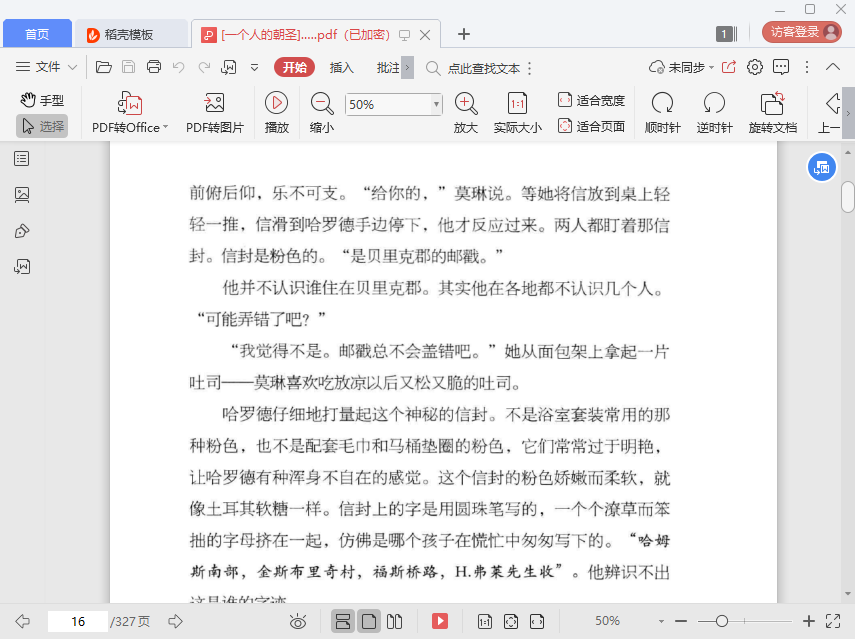Image resolution: width=855 pixels, height=639 pixels.
Task: Decrease zoom with minus button
Action: tap(681, 621)
